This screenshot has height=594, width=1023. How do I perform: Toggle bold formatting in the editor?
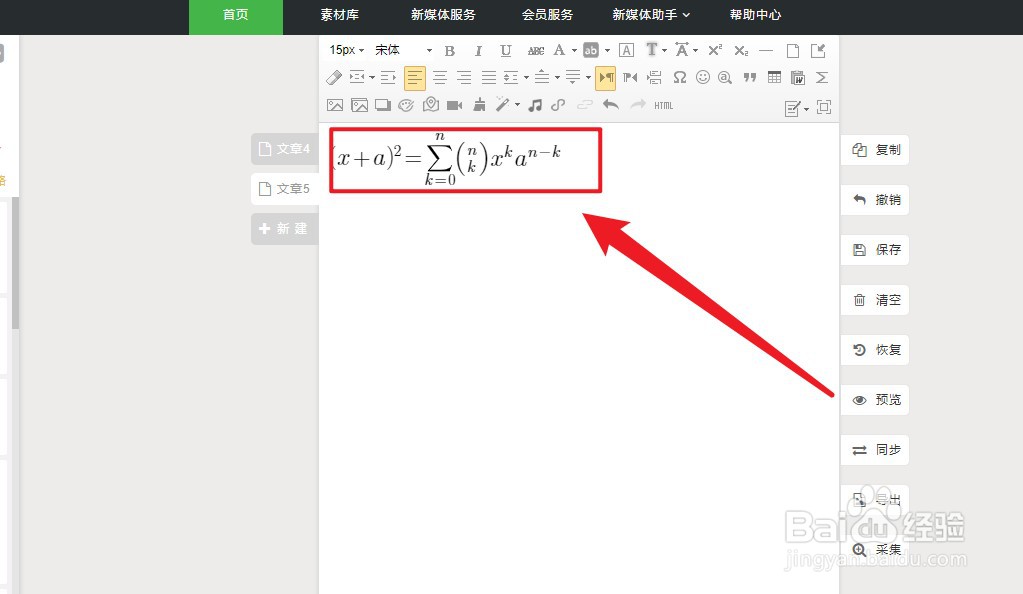click(450, 50)
